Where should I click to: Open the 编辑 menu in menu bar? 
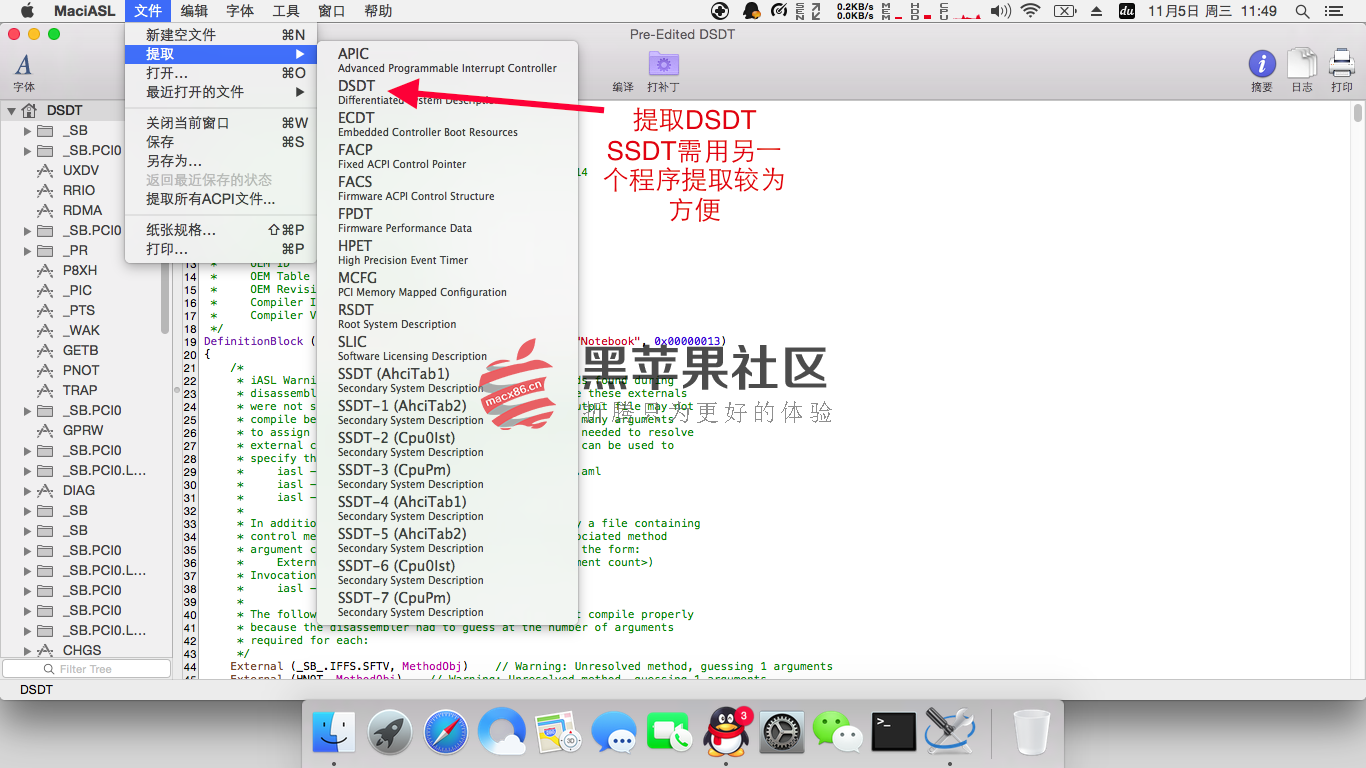tap(195, 11)
